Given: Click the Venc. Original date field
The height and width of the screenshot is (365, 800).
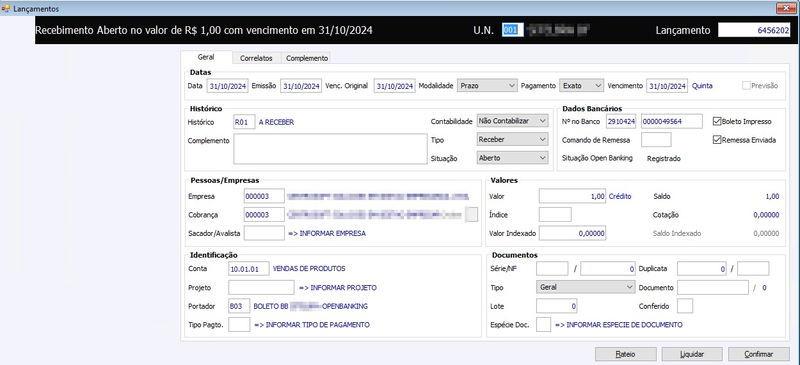Looking at the screenshot, I should click(x=394, y=86).
